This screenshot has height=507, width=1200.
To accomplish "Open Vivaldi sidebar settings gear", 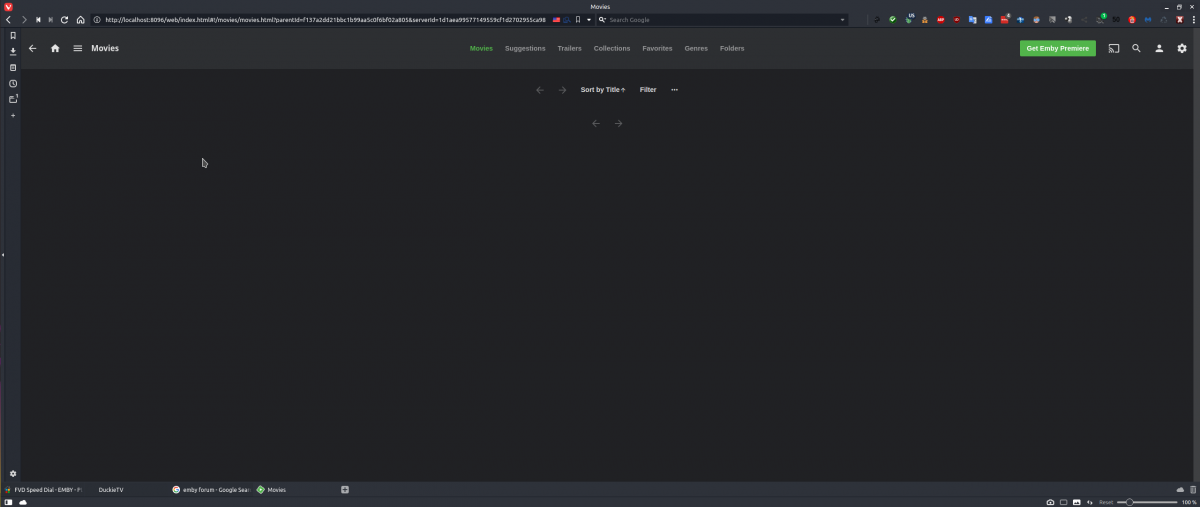I will coord(13,473).
